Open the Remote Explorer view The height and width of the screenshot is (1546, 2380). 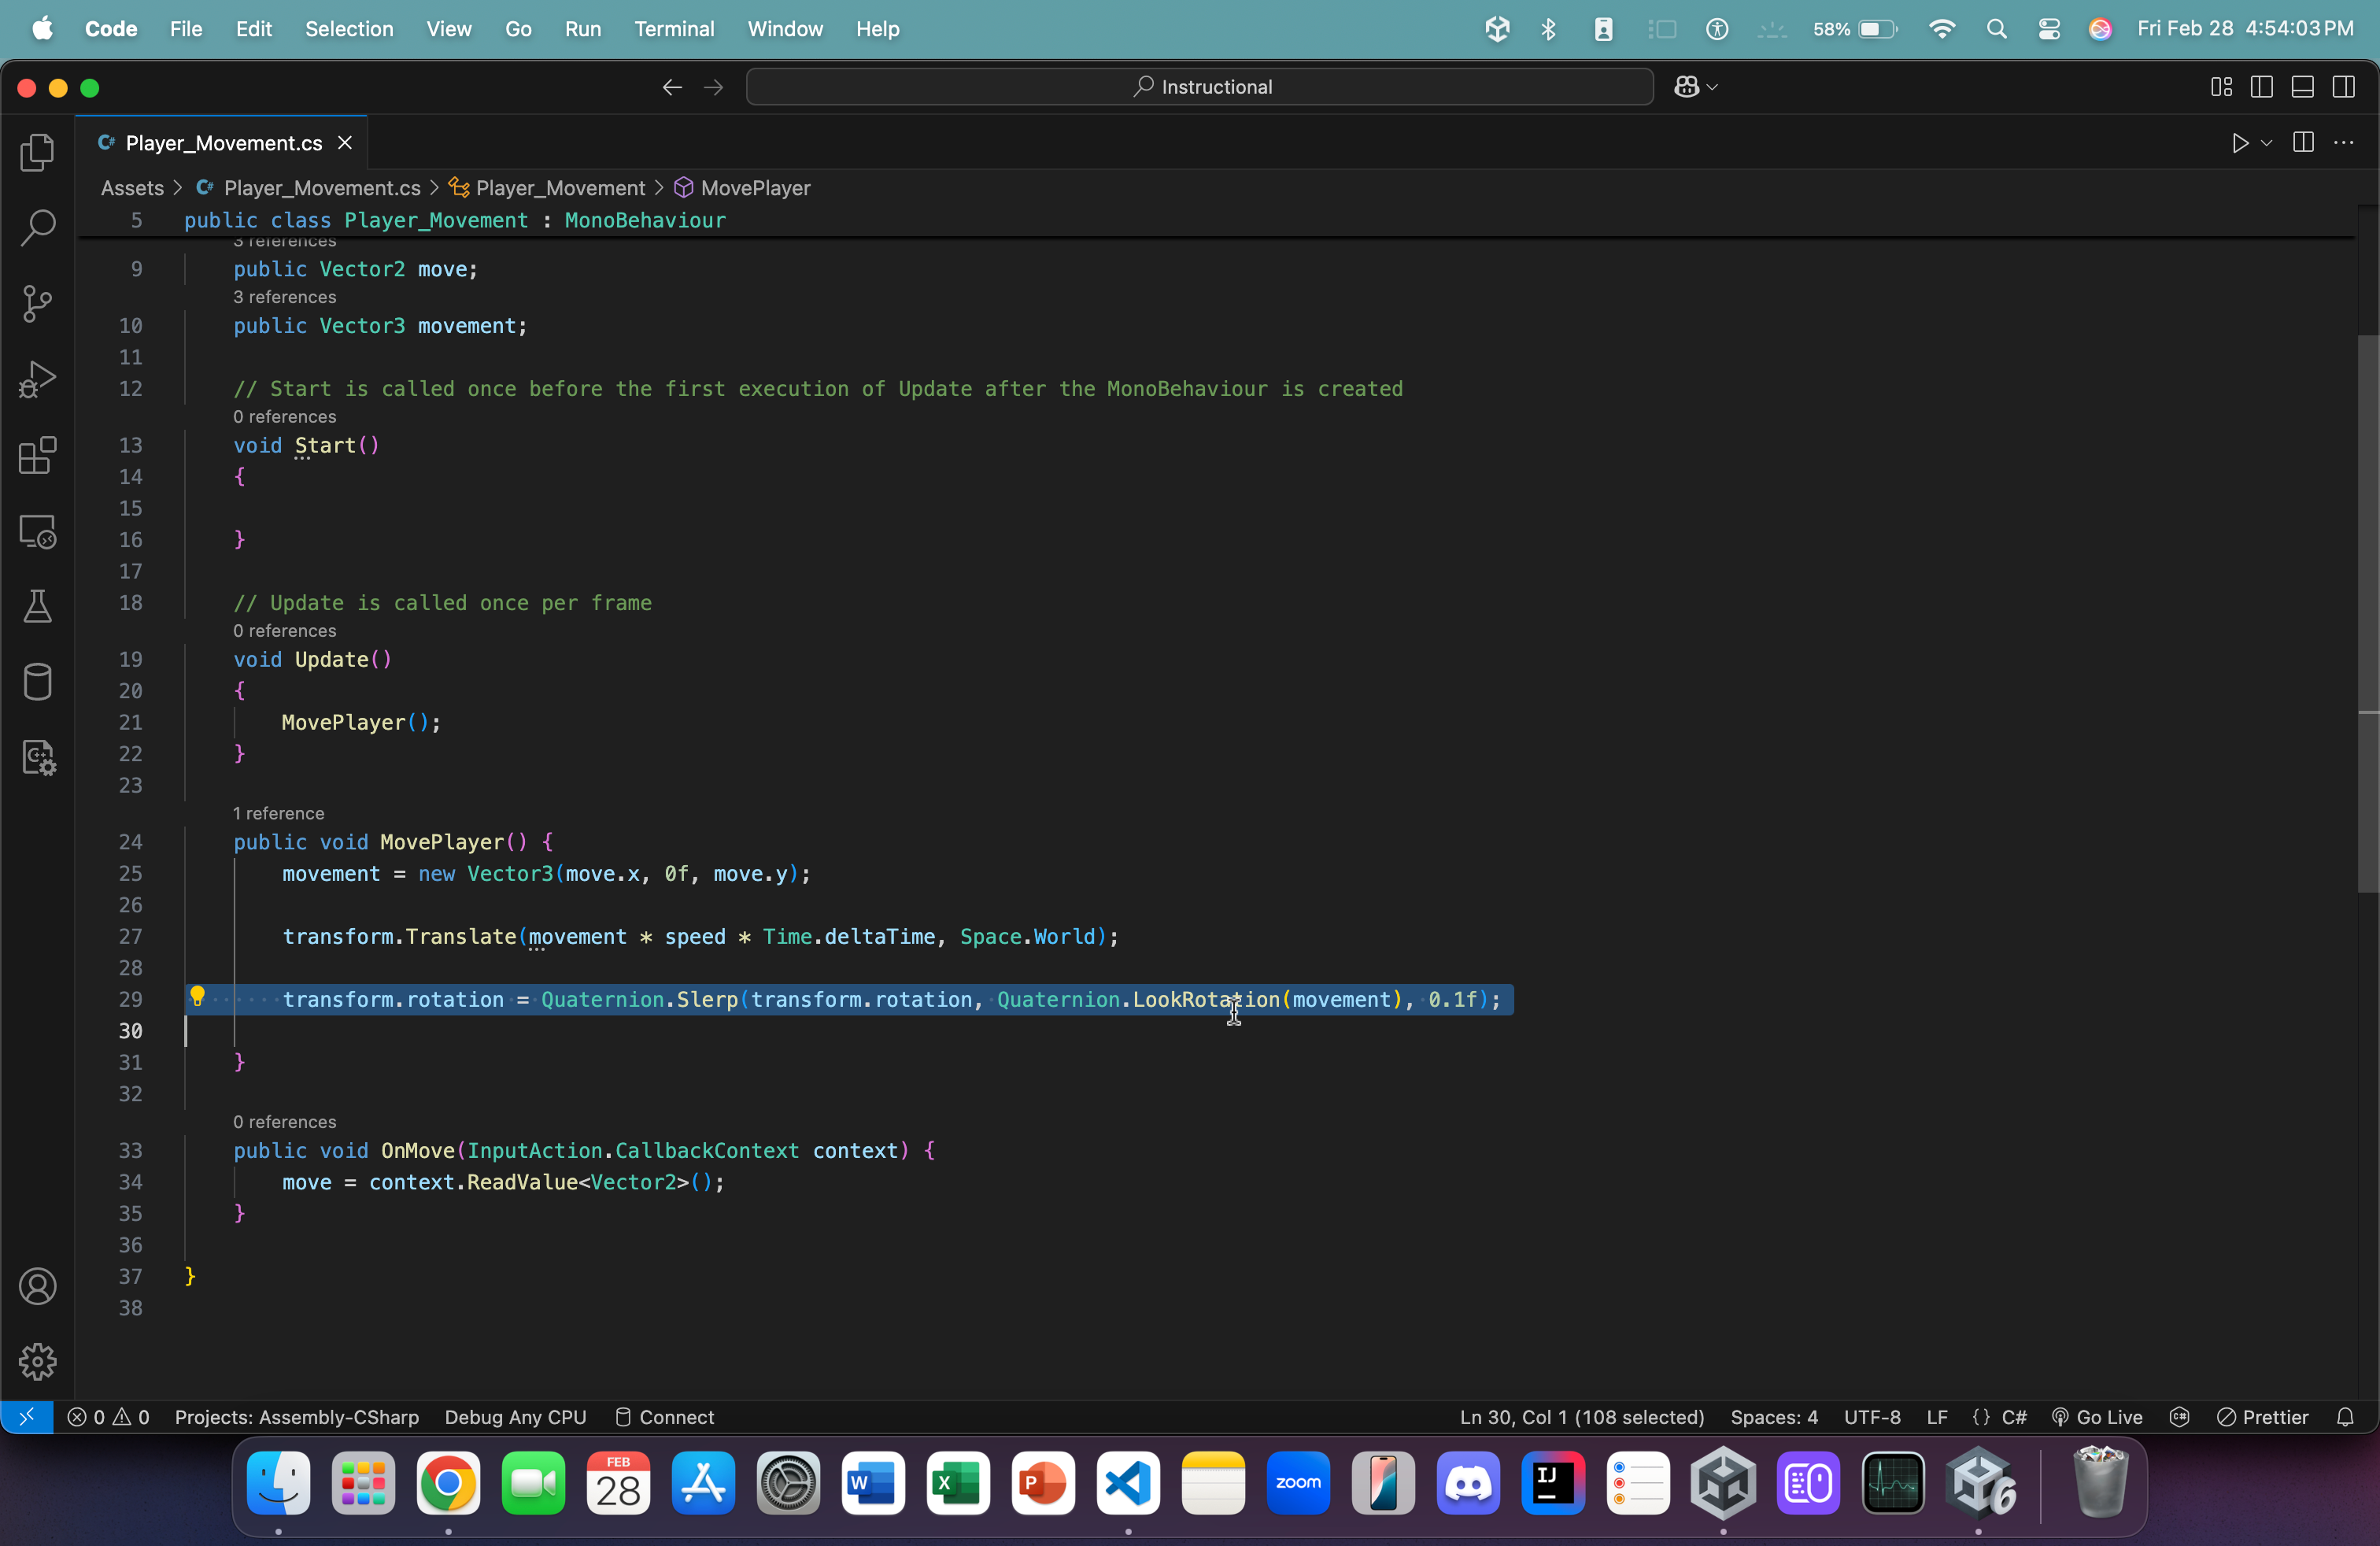(x=37, y=531)
